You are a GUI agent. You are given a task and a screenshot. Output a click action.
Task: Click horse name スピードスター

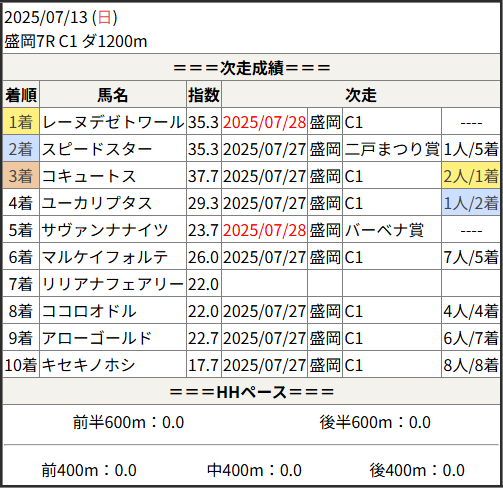(x=97, y=149)
